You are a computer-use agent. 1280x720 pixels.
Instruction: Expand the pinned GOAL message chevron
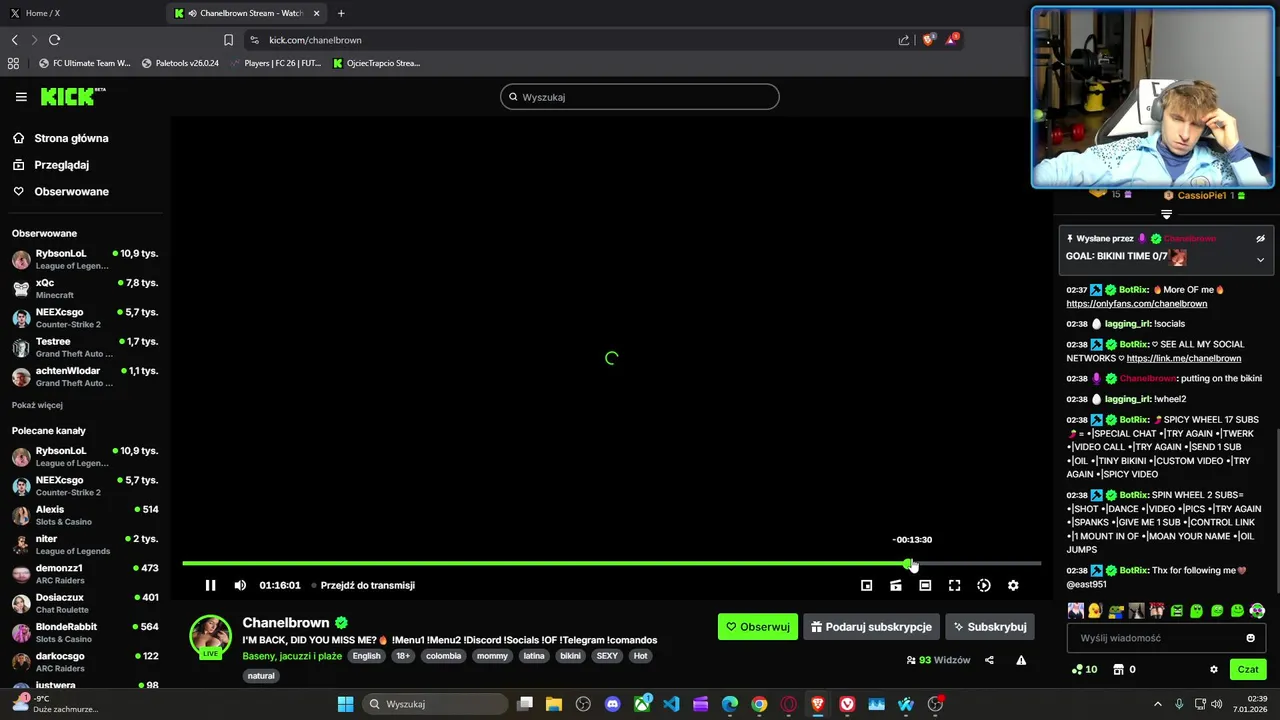(1260, 260)
